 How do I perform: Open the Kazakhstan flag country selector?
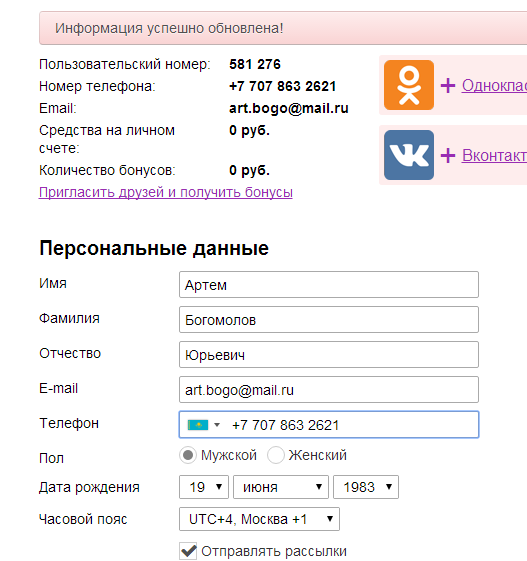pyautogui.click(x=204, y=425)
